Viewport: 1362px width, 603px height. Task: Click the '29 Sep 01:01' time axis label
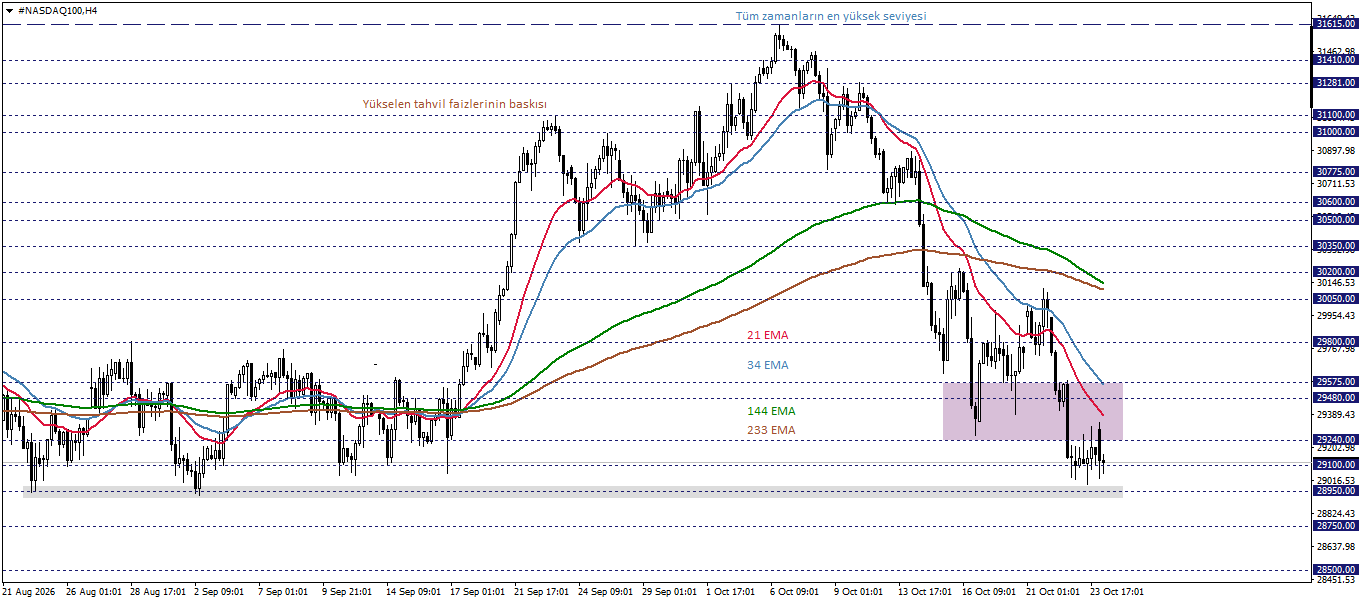coord(670,592)
